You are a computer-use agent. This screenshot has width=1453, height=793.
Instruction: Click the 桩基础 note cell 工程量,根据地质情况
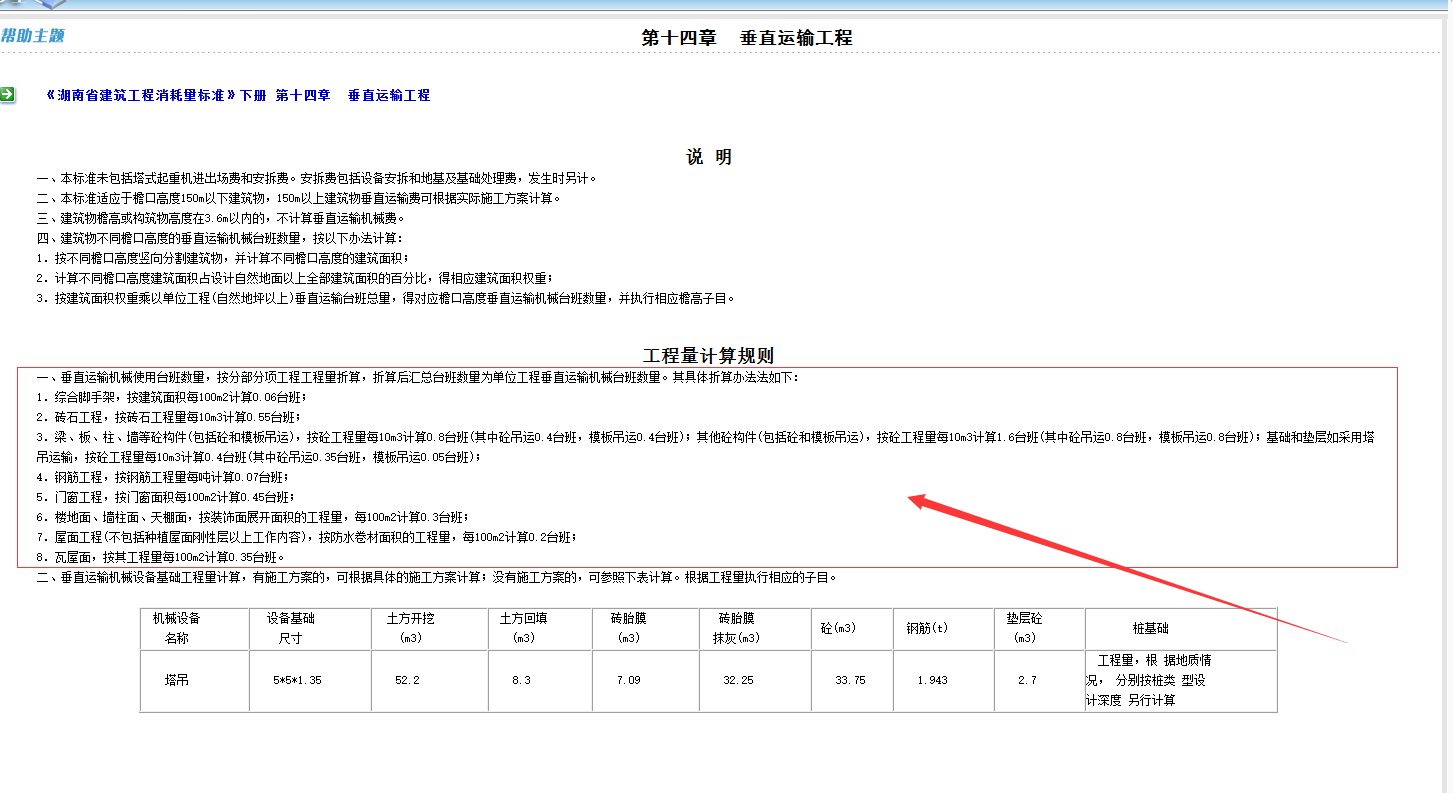point(1181,680)
